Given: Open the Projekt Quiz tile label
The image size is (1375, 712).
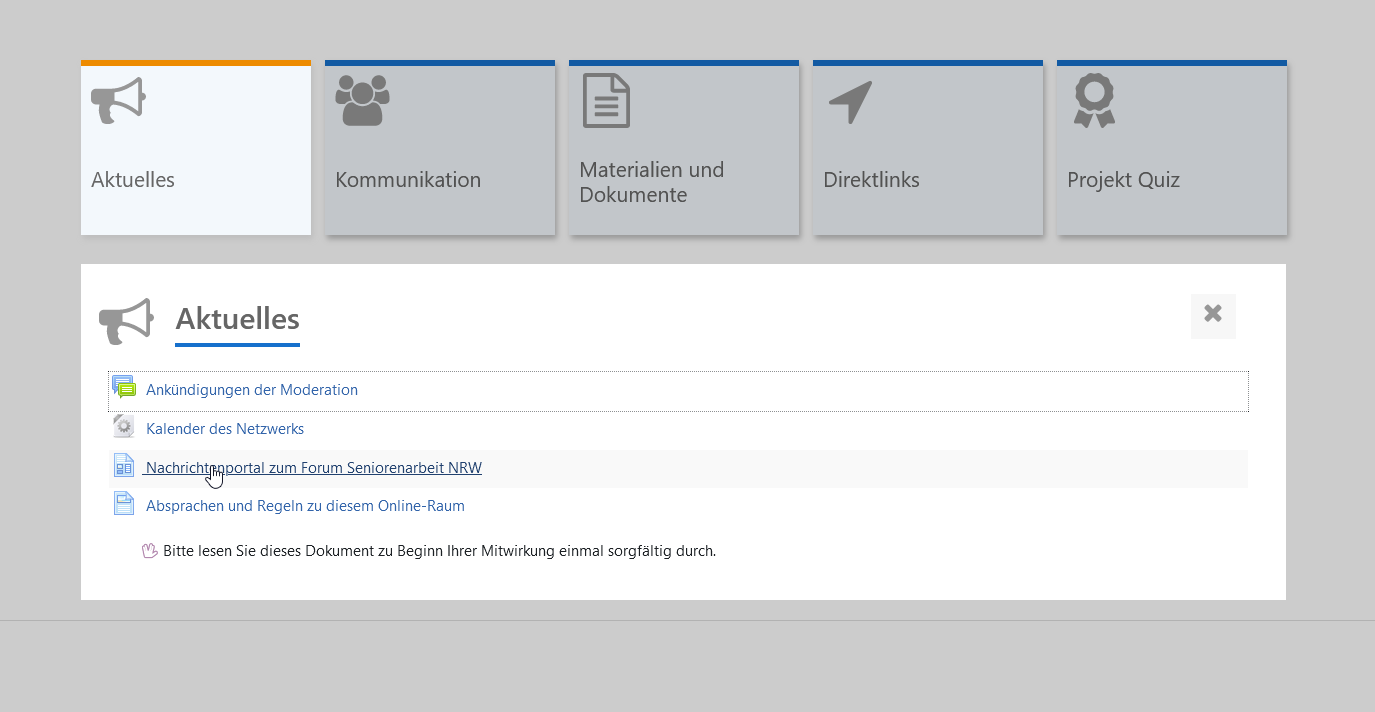Looking at the screenshot, I should click(x=1123, y=180).
